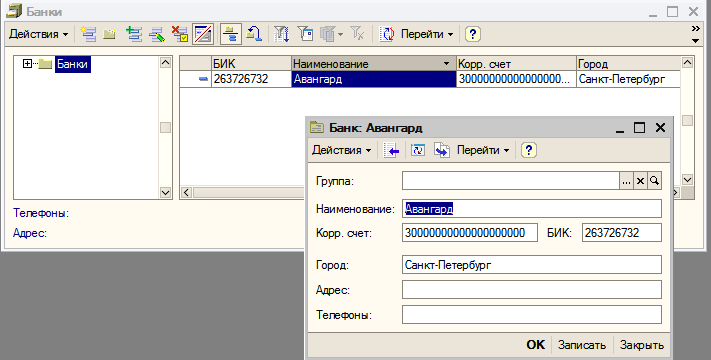
Task: Select the Банки folder in the tree
Action: pyautogui.click(x=73, y=64)
